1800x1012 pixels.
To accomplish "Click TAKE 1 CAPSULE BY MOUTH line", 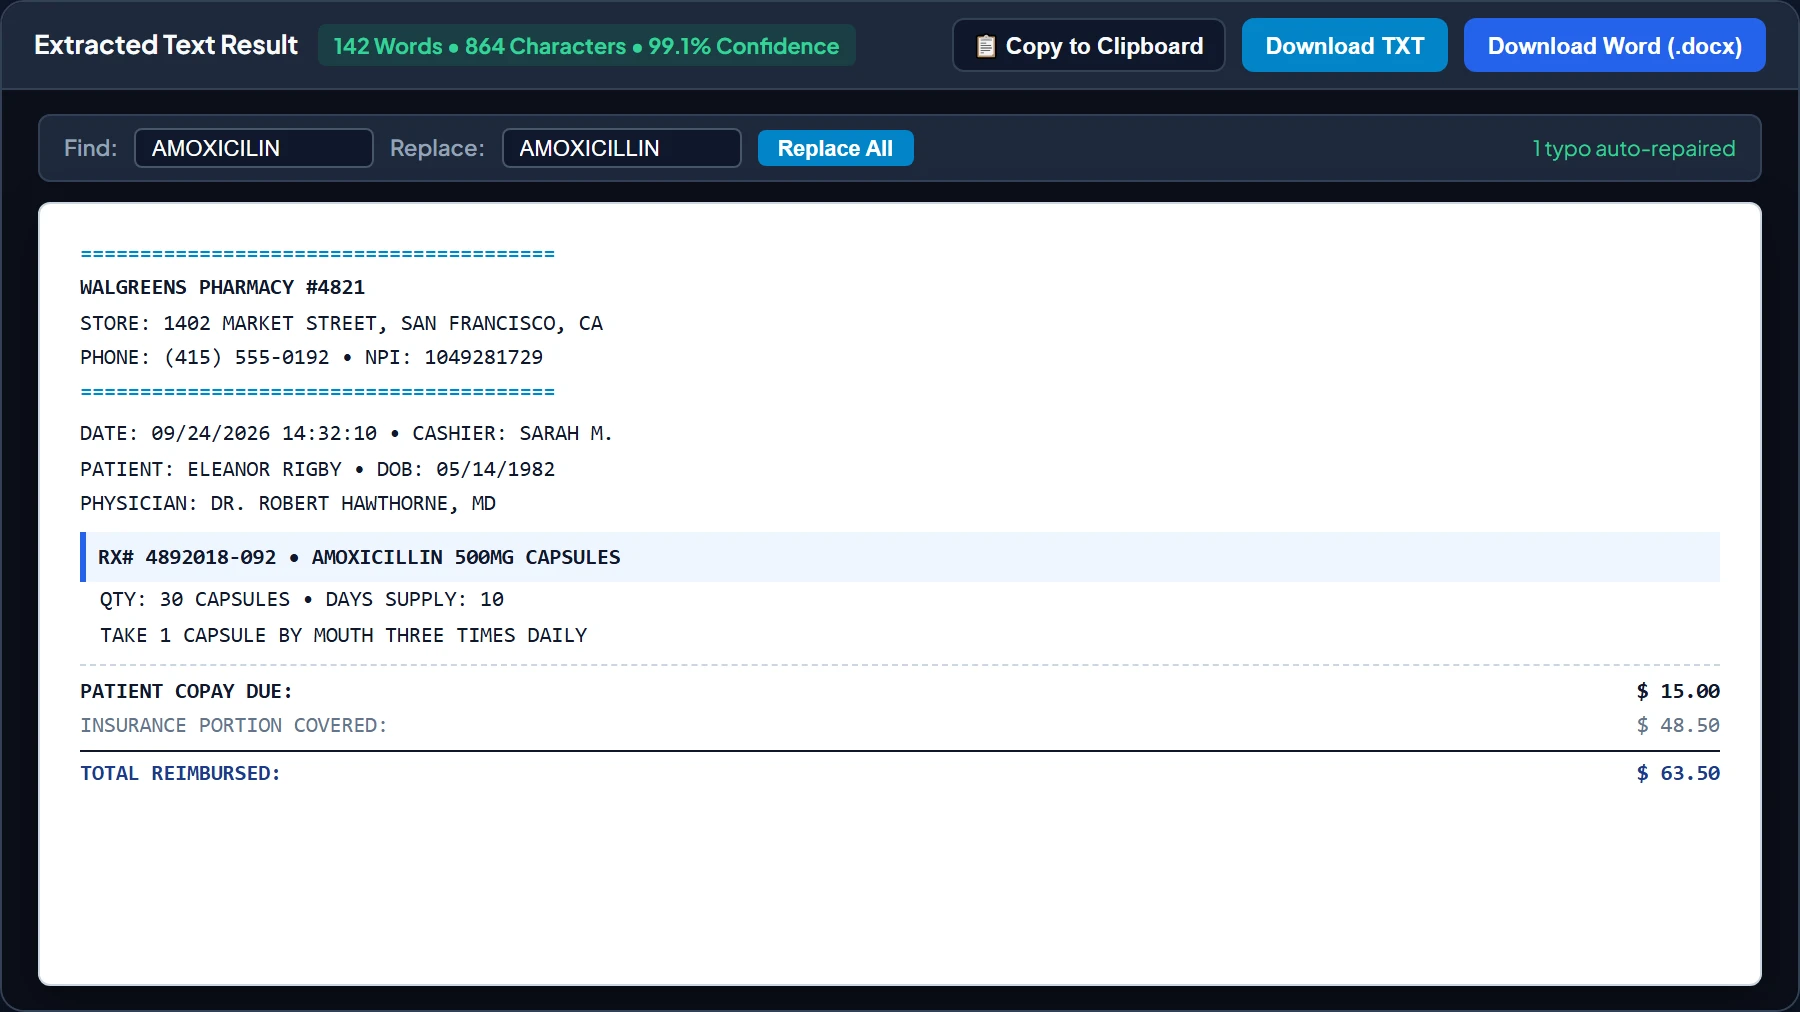I will pos(343,635).
